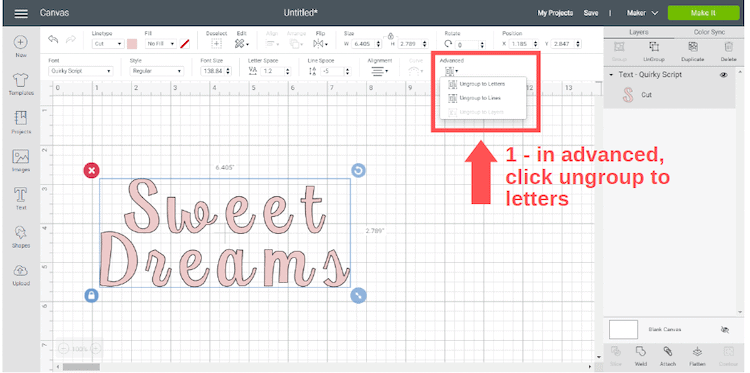The height and width of the screenshot is (373, 750).
Task: Toggle visibility eye for Quirky Script layer
Action: click(724, 75)
